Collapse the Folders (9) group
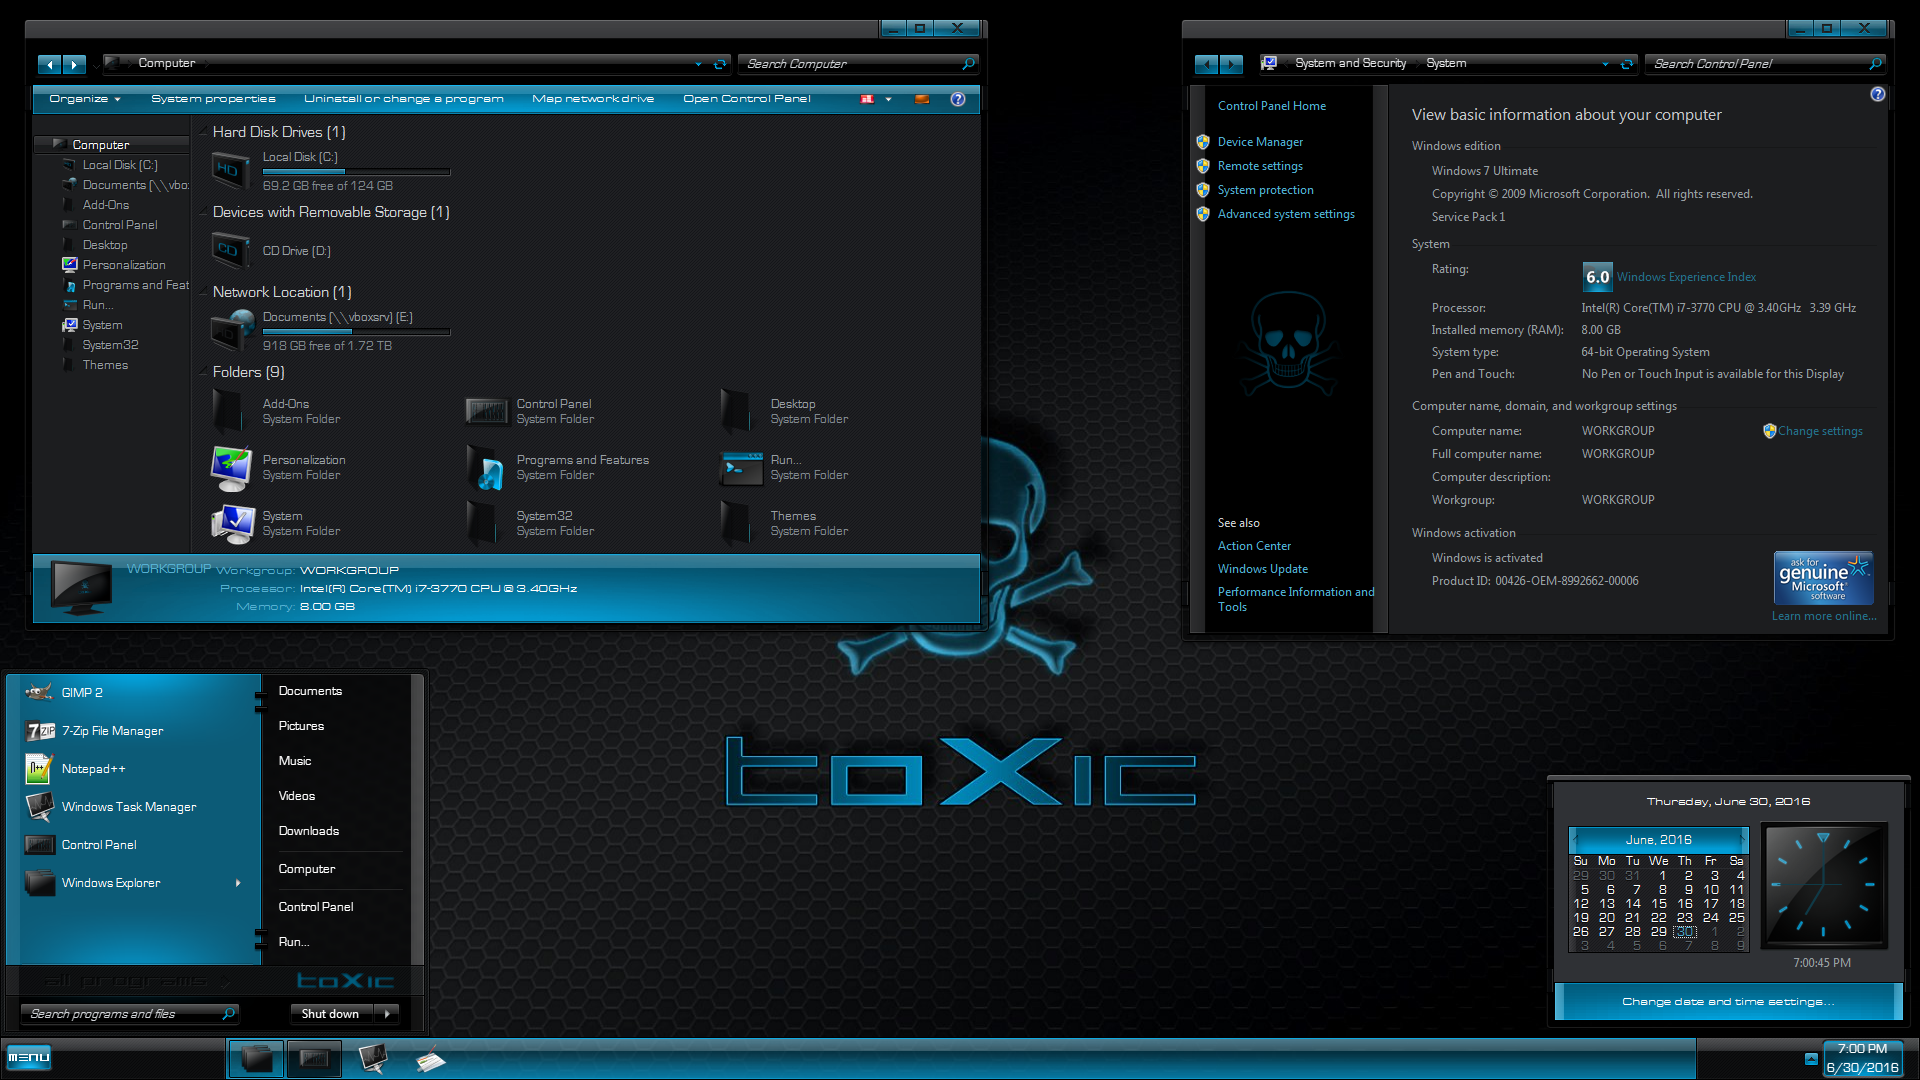Screen dimensions: 1920x1080 203,372
